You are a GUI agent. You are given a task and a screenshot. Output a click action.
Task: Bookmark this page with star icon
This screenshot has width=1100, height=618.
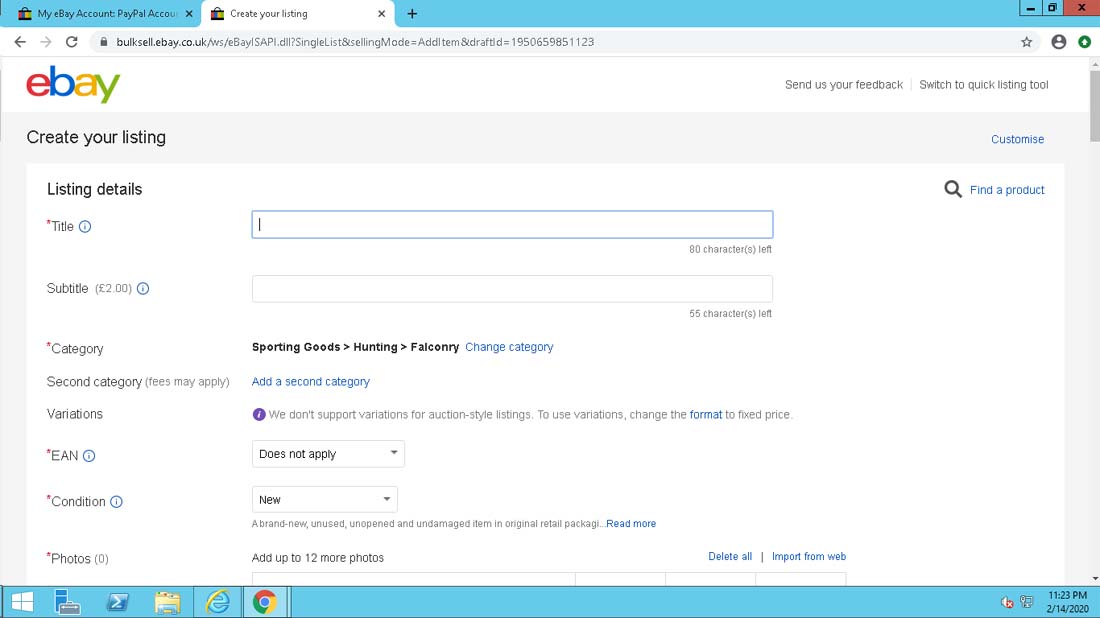pos(1026,42)
